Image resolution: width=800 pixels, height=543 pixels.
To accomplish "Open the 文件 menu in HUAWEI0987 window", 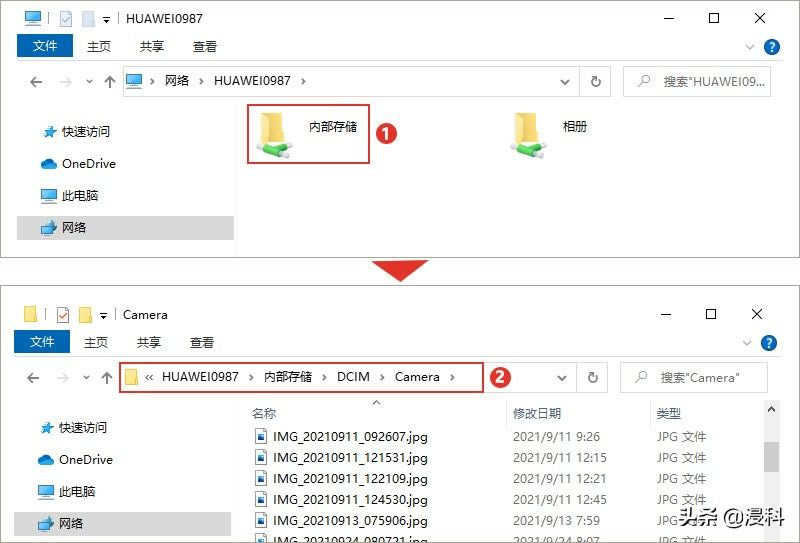I will tap(45, 46).
